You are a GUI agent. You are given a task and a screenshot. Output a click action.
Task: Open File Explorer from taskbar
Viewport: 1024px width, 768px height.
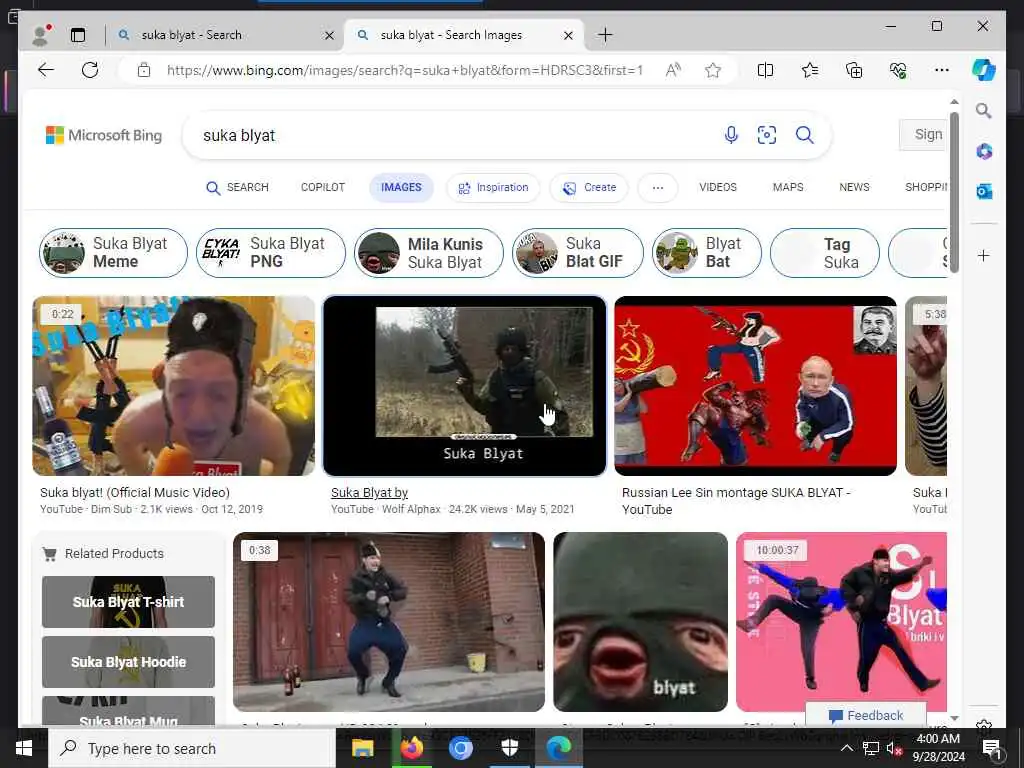pos(362,748)
